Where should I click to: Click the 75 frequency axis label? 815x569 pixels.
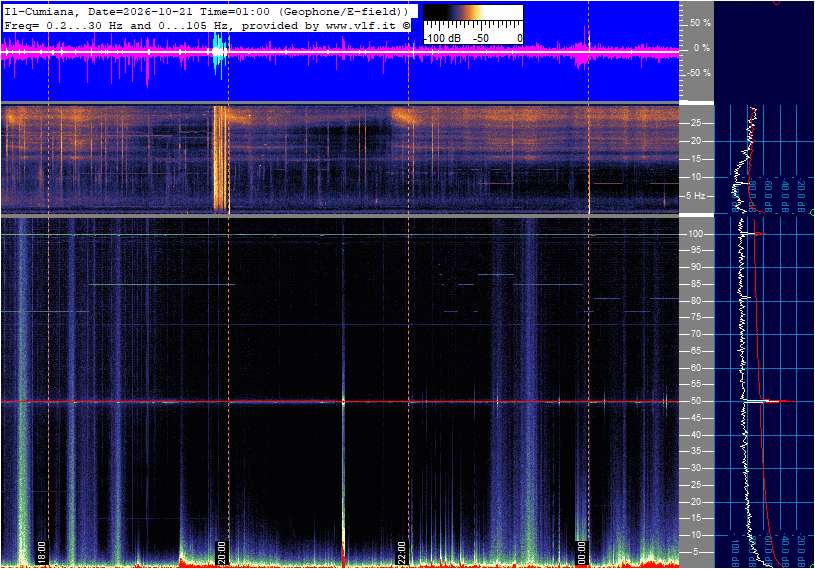(695, 317)
